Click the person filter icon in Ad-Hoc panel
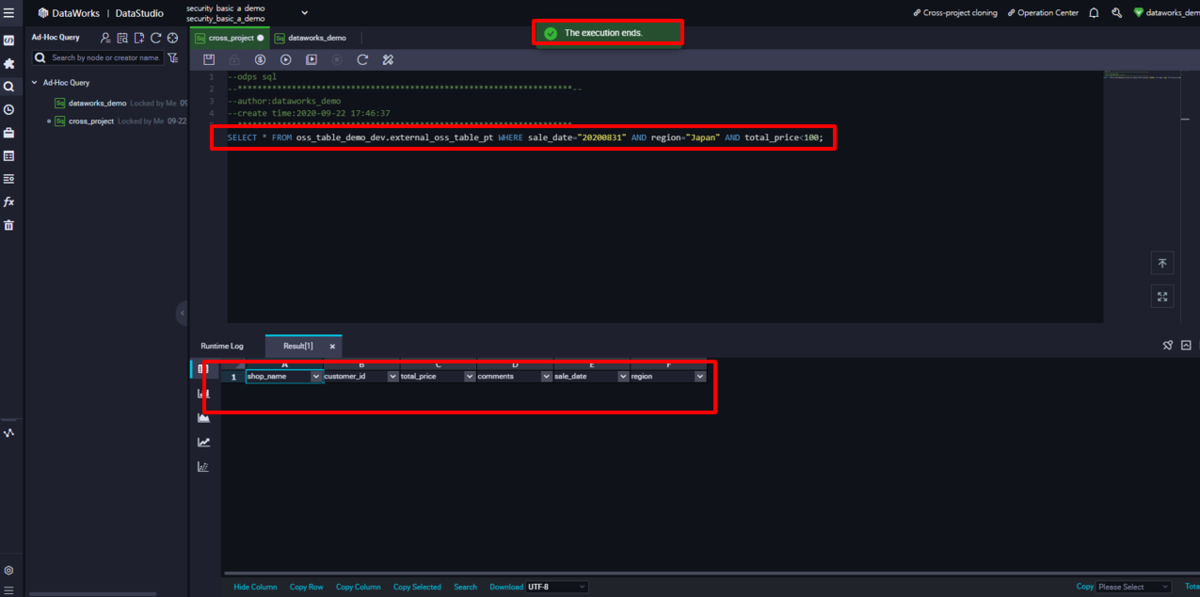The image size is (1200, 597). (105, 38)
